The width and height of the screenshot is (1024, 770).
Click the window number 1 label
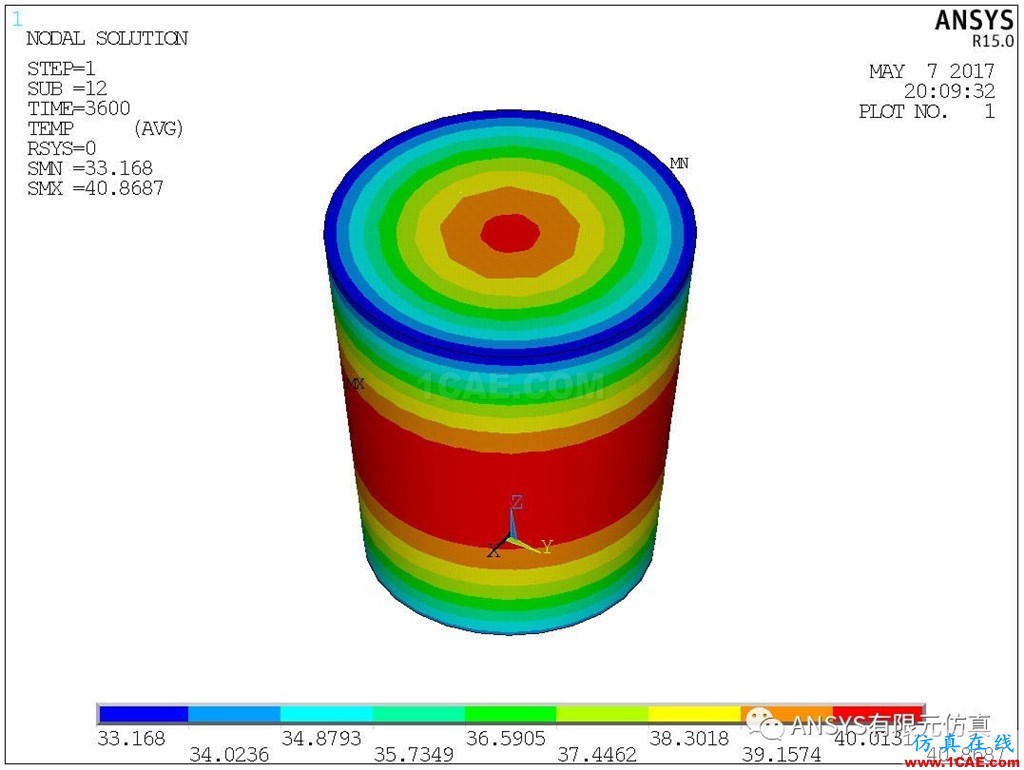point(17,20)
